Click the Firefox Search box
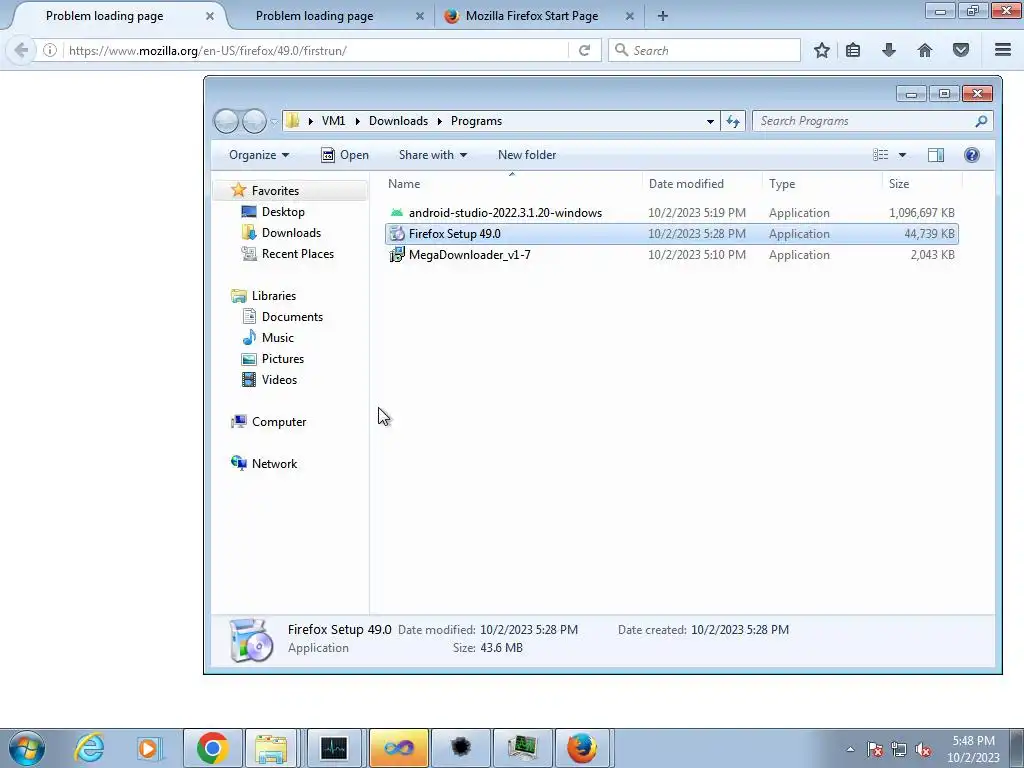 [705, 50]
